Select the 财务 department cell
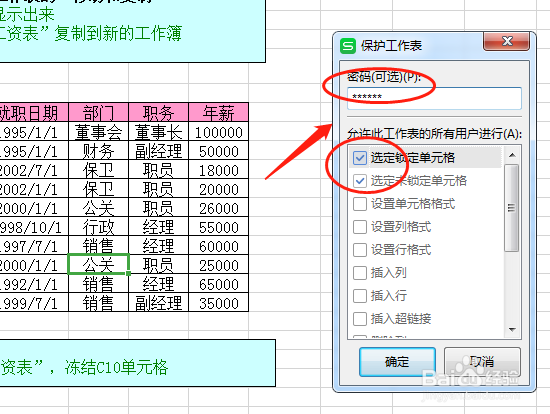Image resolution: width=550 pixels, height=414 pixels. pos(99,151)
